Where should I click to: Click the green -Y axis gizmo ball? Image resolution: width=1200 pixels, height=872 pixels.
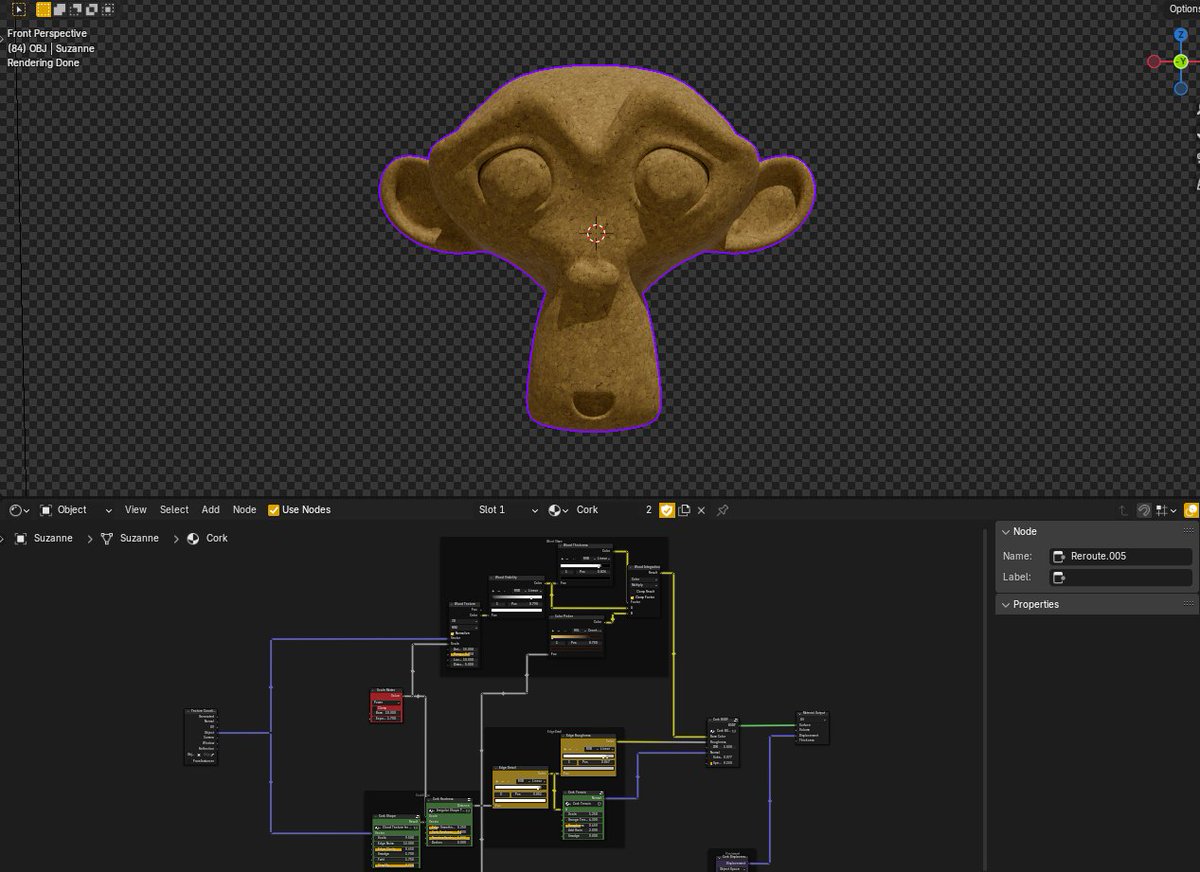click(1181, 62)
